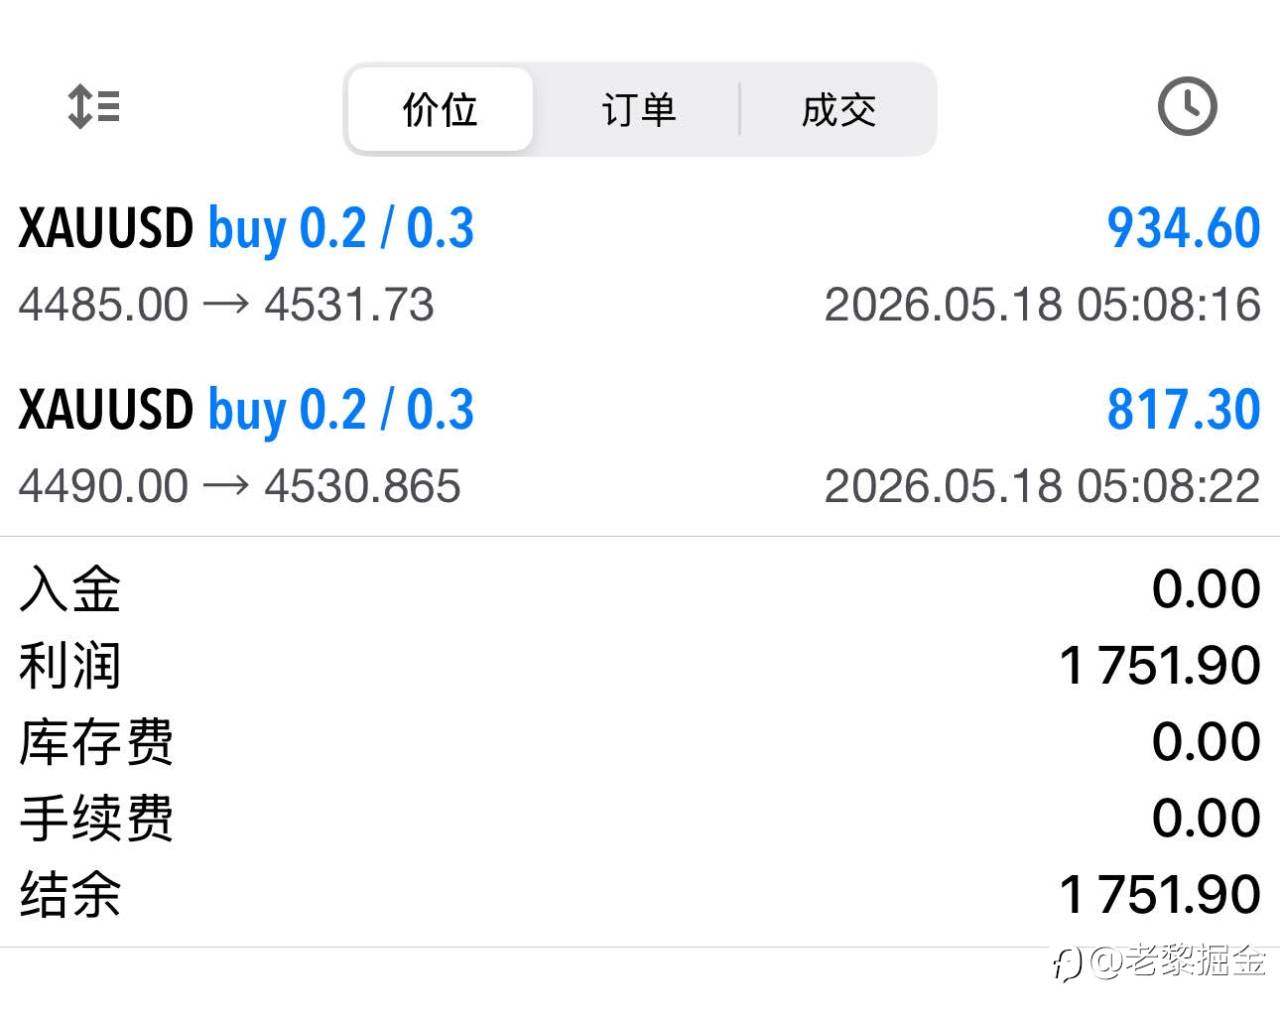Tap the 4485.00 → 4531.73 price line
The image size is (1280, 1019).
[226, 305]
